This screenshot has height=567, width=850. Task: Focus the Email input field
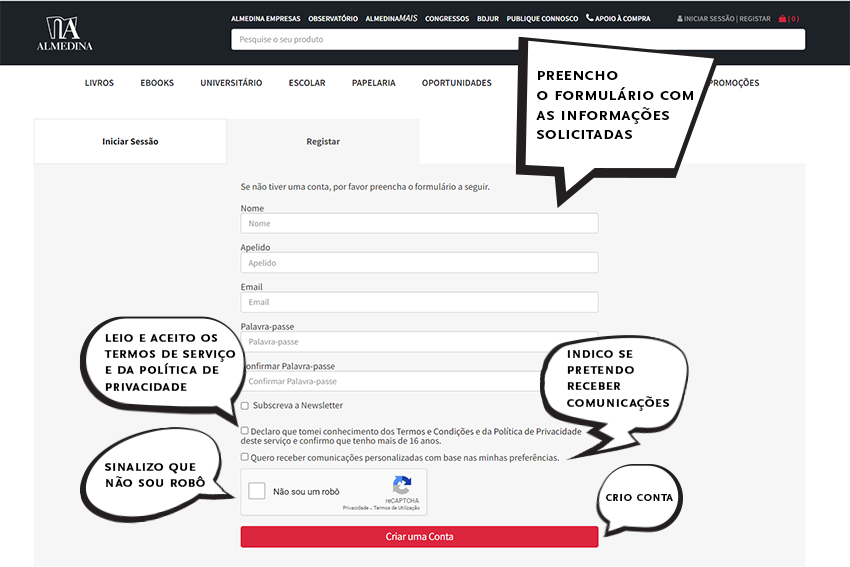pos(419,302)
